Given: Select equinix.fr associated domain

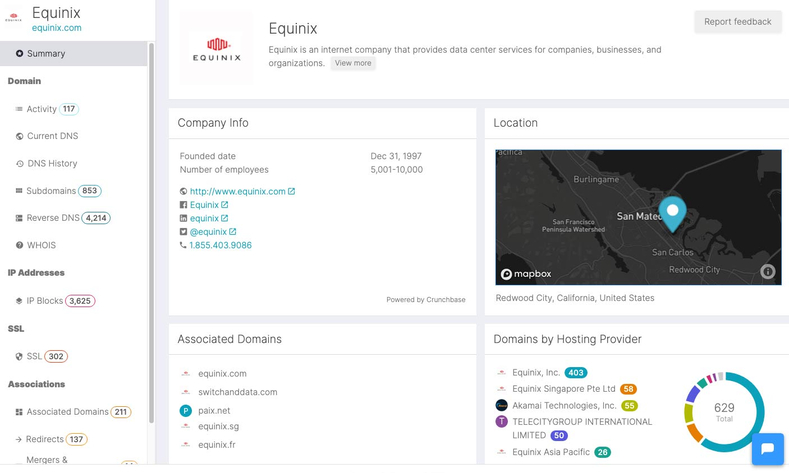Looking at the screenshot, I should click(217, 445).
